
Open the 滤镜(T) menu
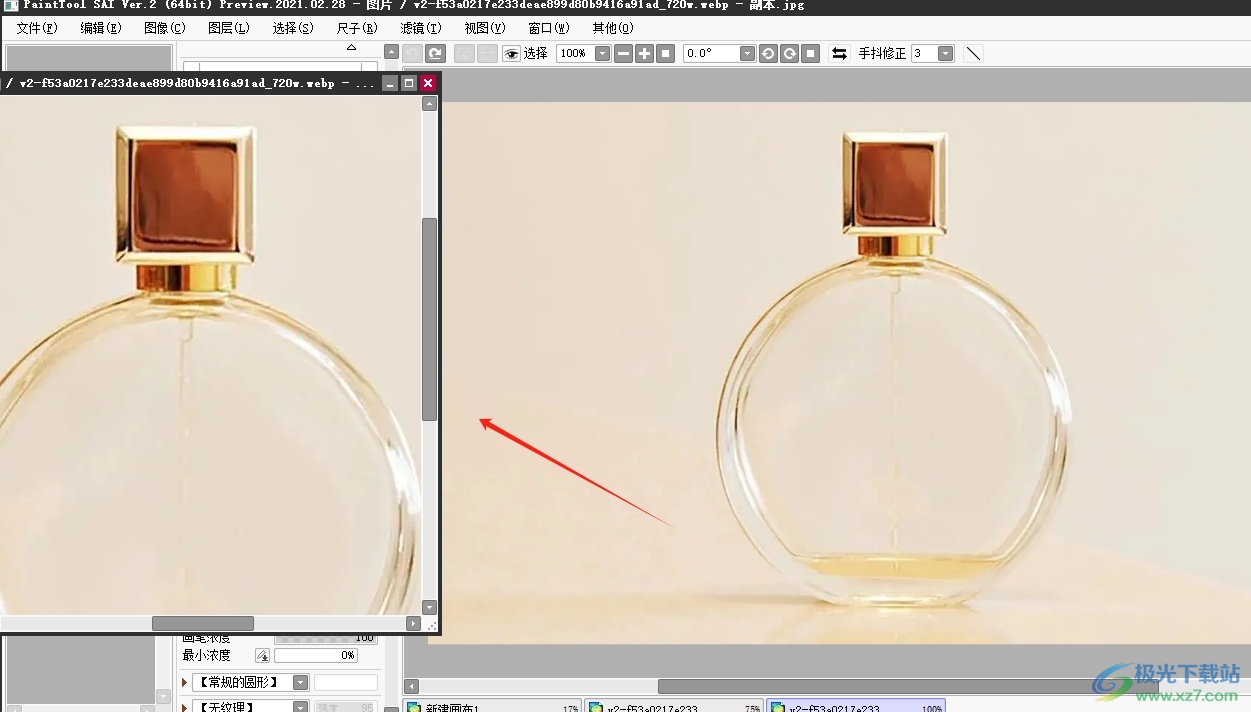point(421,28)
